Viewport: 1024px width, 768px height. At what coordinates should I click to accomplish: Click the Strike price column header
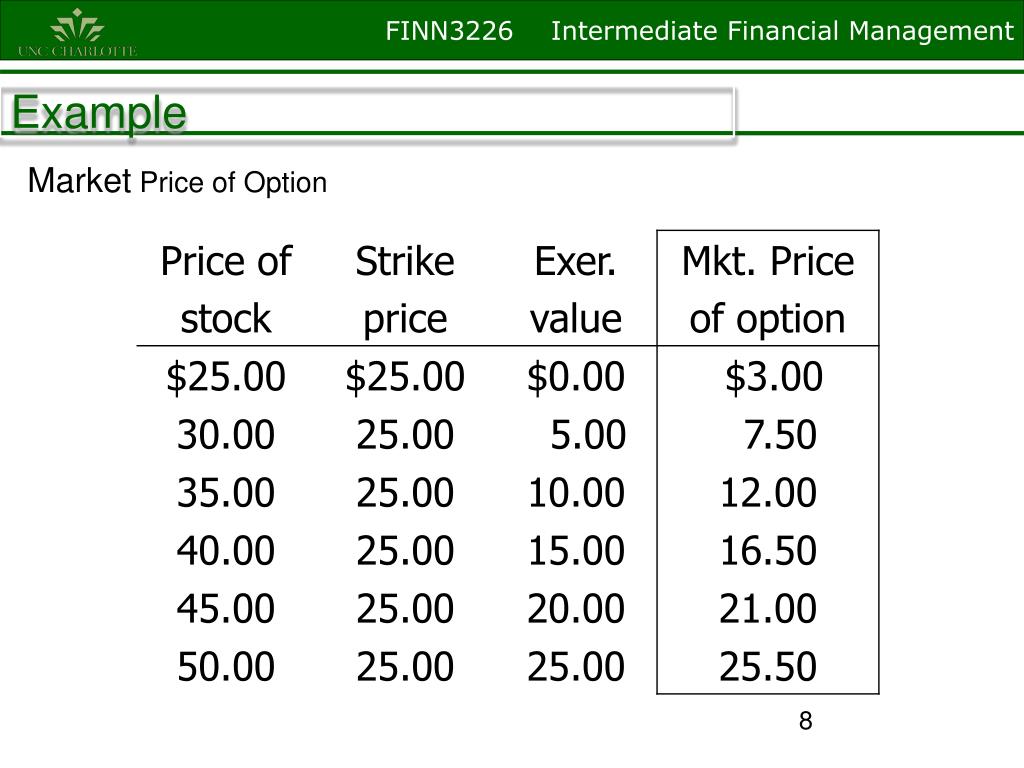click(405, 289)
